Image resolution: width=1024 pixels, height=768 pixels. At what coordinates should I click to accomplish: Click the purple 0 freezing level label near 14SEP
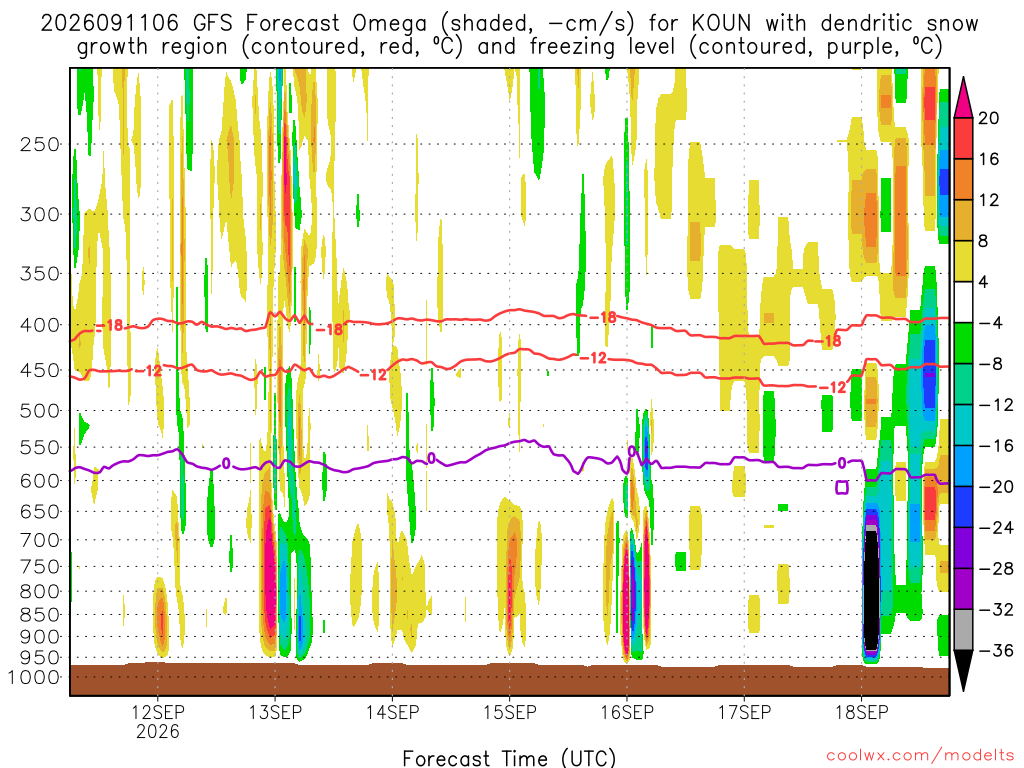[x=431, y=458]
